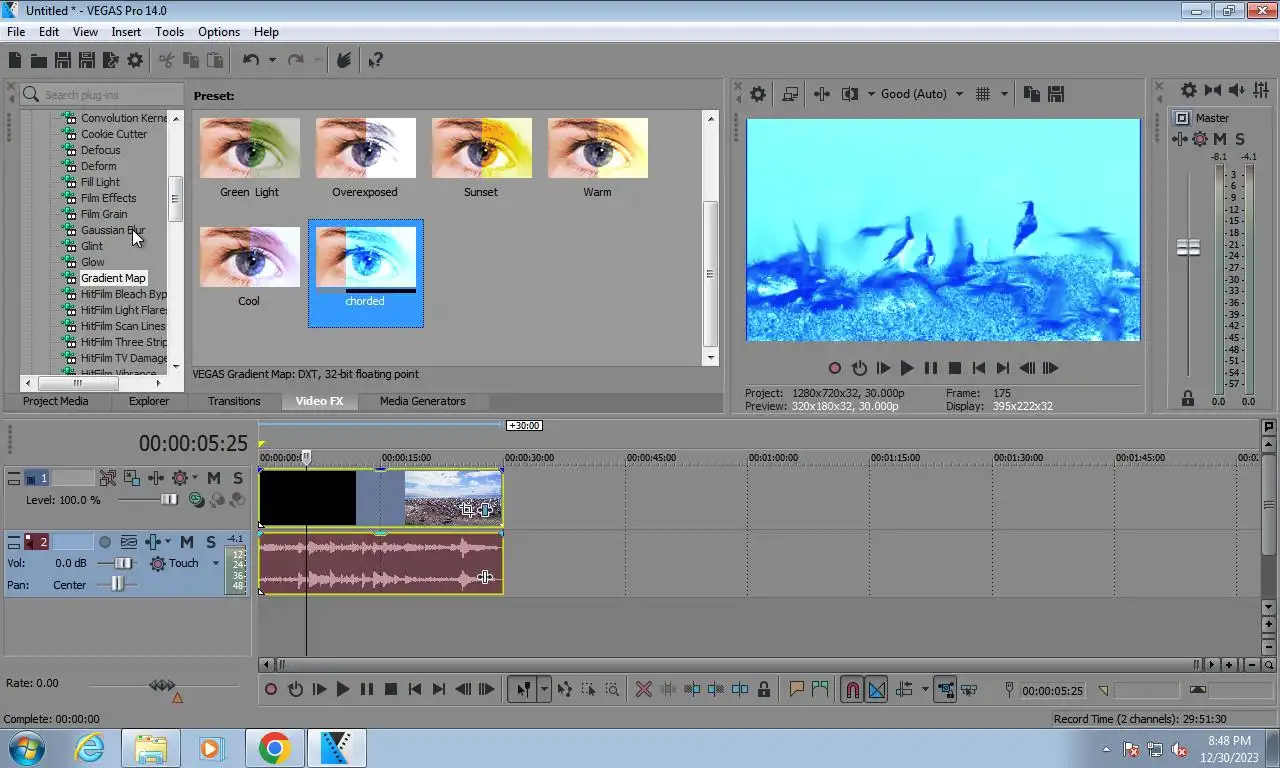Click Insert Marker icon
Image resolution: width=1280 pixels, height=768 pixels.
797,689
